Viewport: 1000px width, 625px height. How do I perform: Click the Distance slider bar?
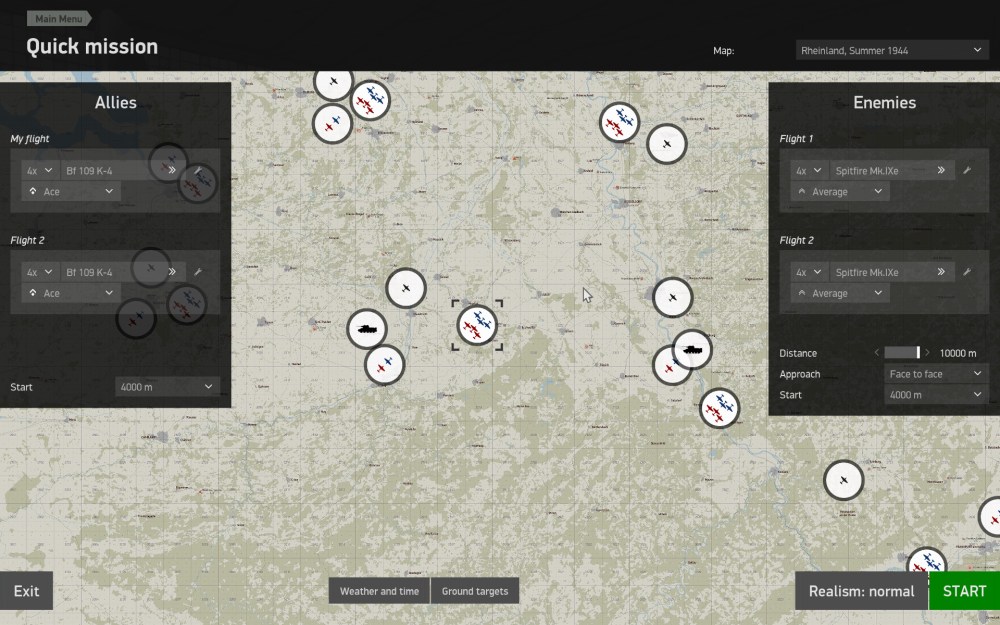tap(902, 353)
